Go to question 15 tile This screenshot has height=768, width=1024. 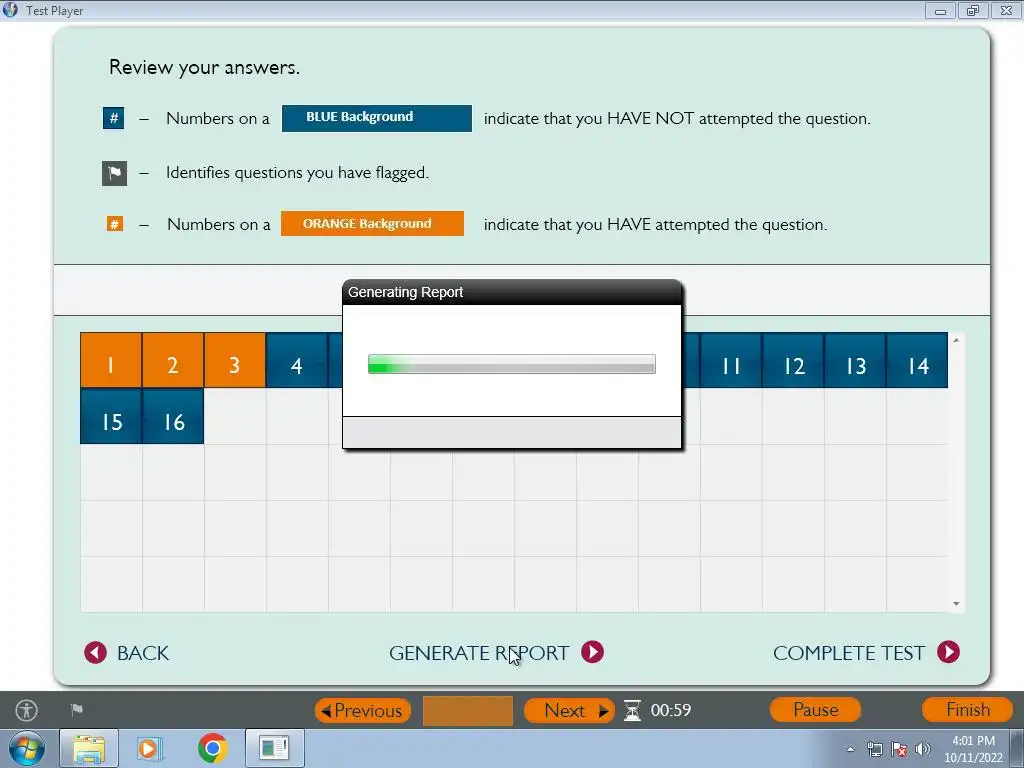110,417
